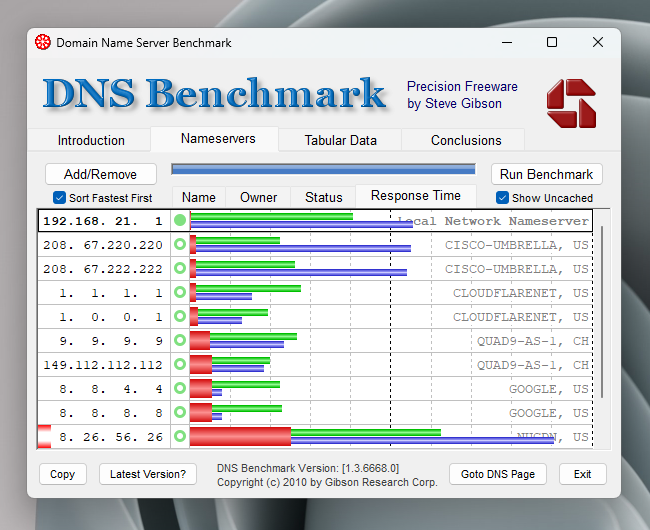Click the DNS Benchmark Version text
Viewport: 650px width, 530px height.
[308, 468]
